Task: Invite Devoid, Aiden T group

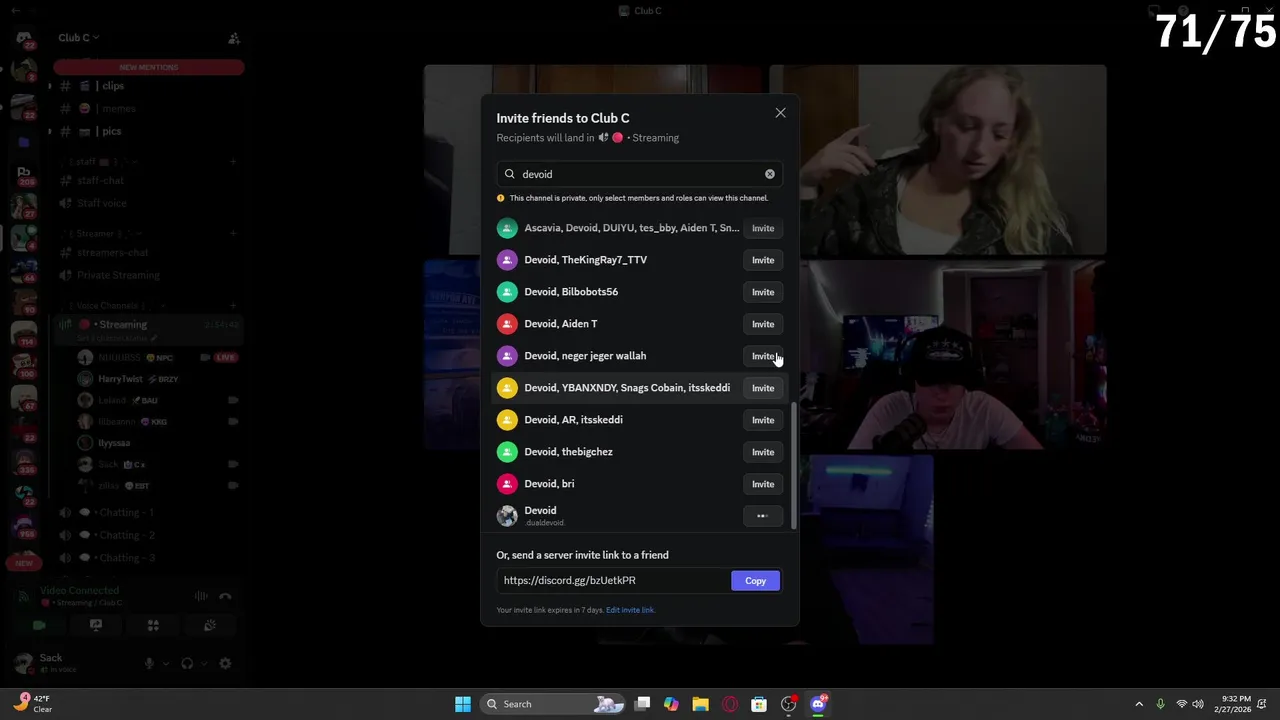Action: pos(763,324)
